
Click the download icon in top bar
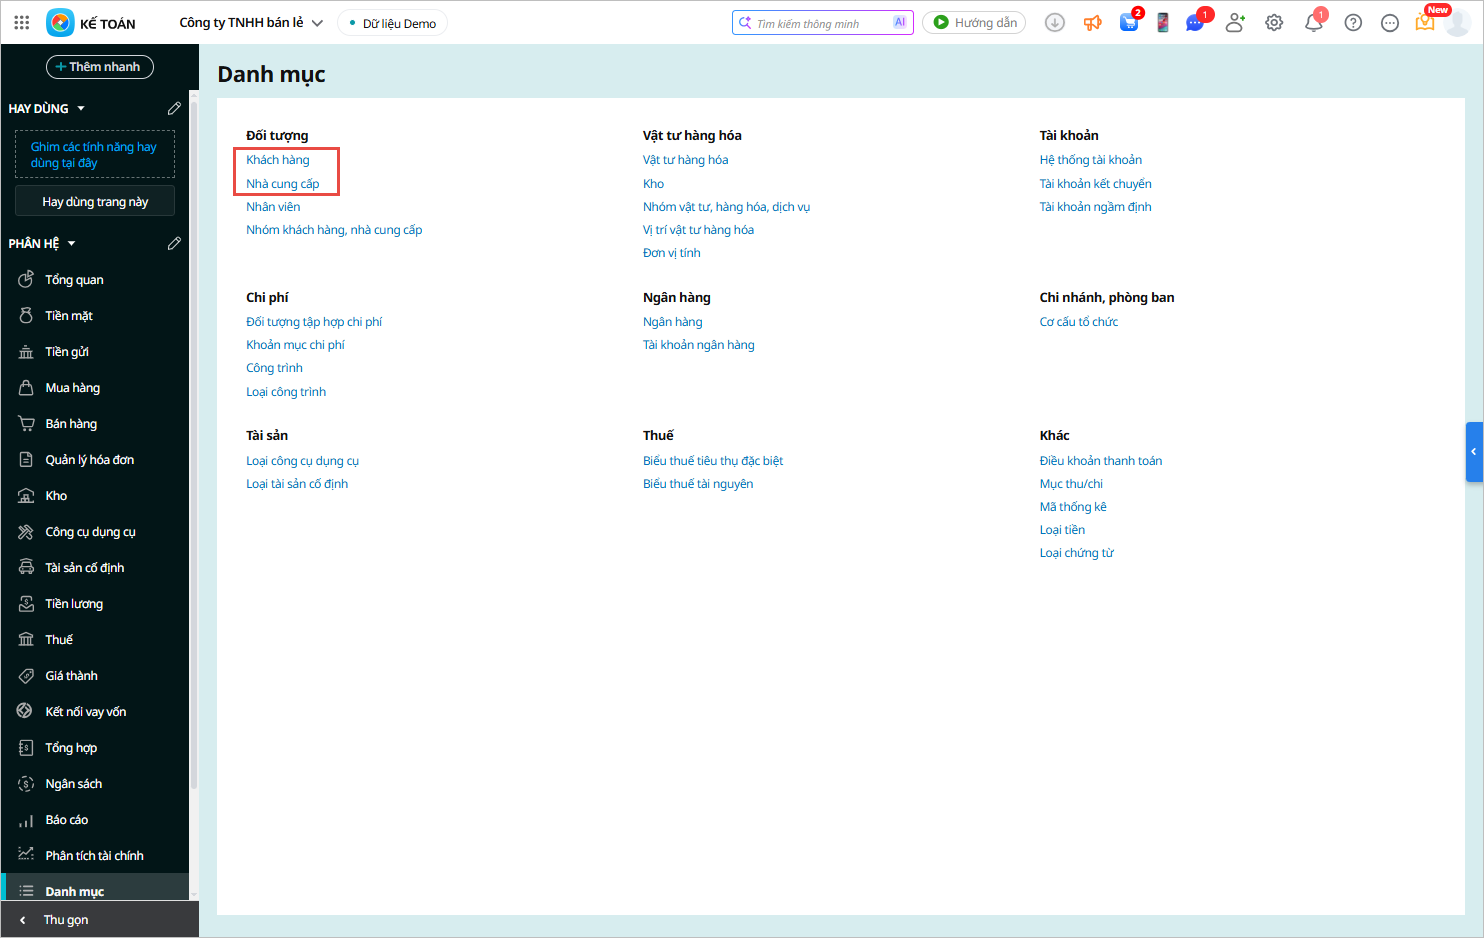[1054, 22]
